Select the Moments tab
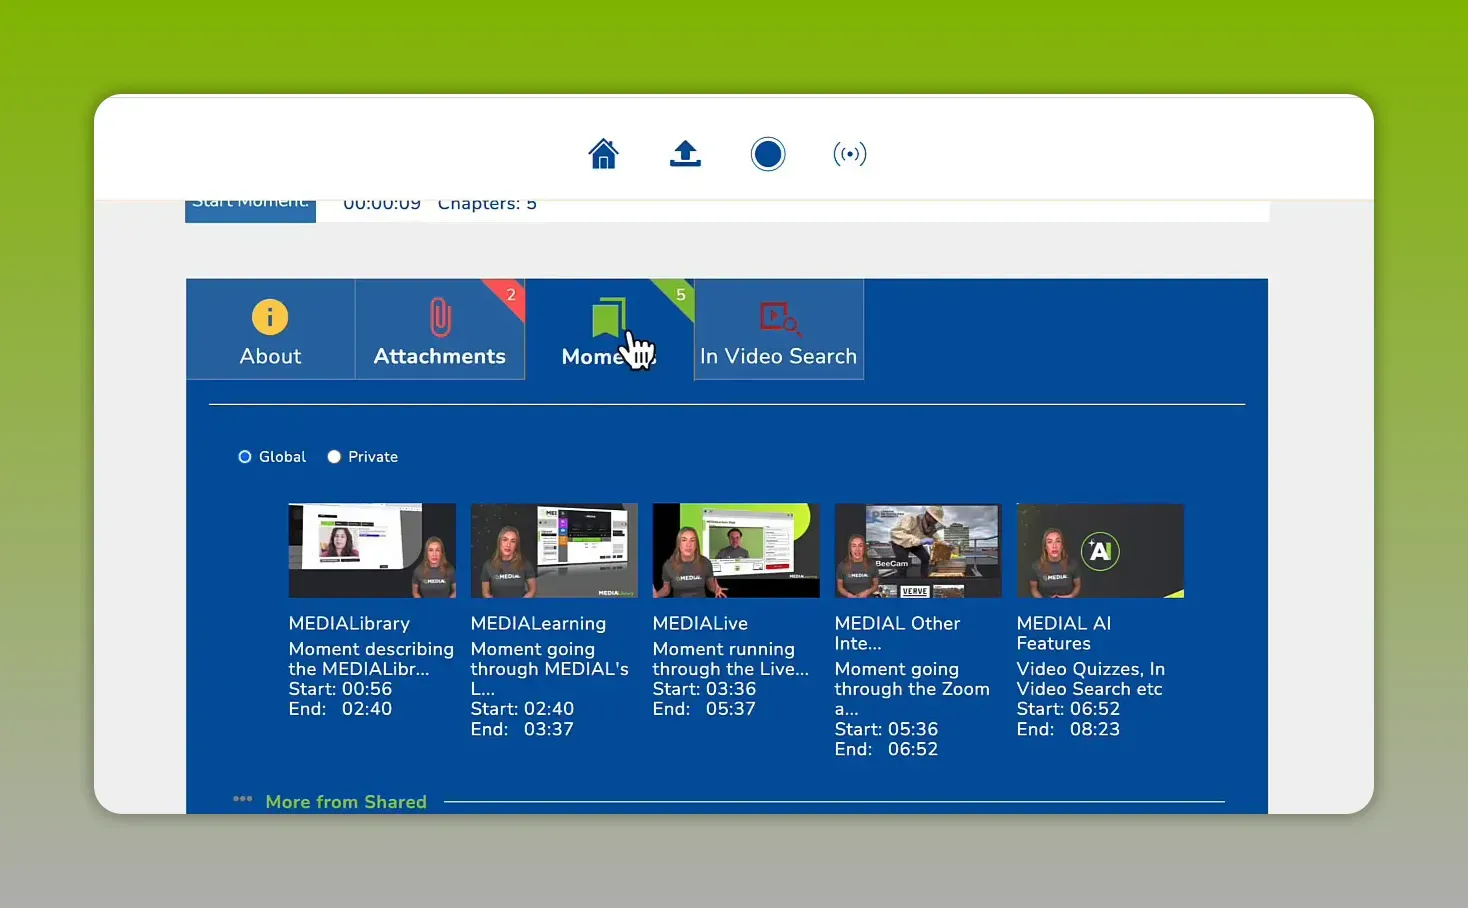The width and height of the screenshot is (1468, 908). (x=609, y=329)
